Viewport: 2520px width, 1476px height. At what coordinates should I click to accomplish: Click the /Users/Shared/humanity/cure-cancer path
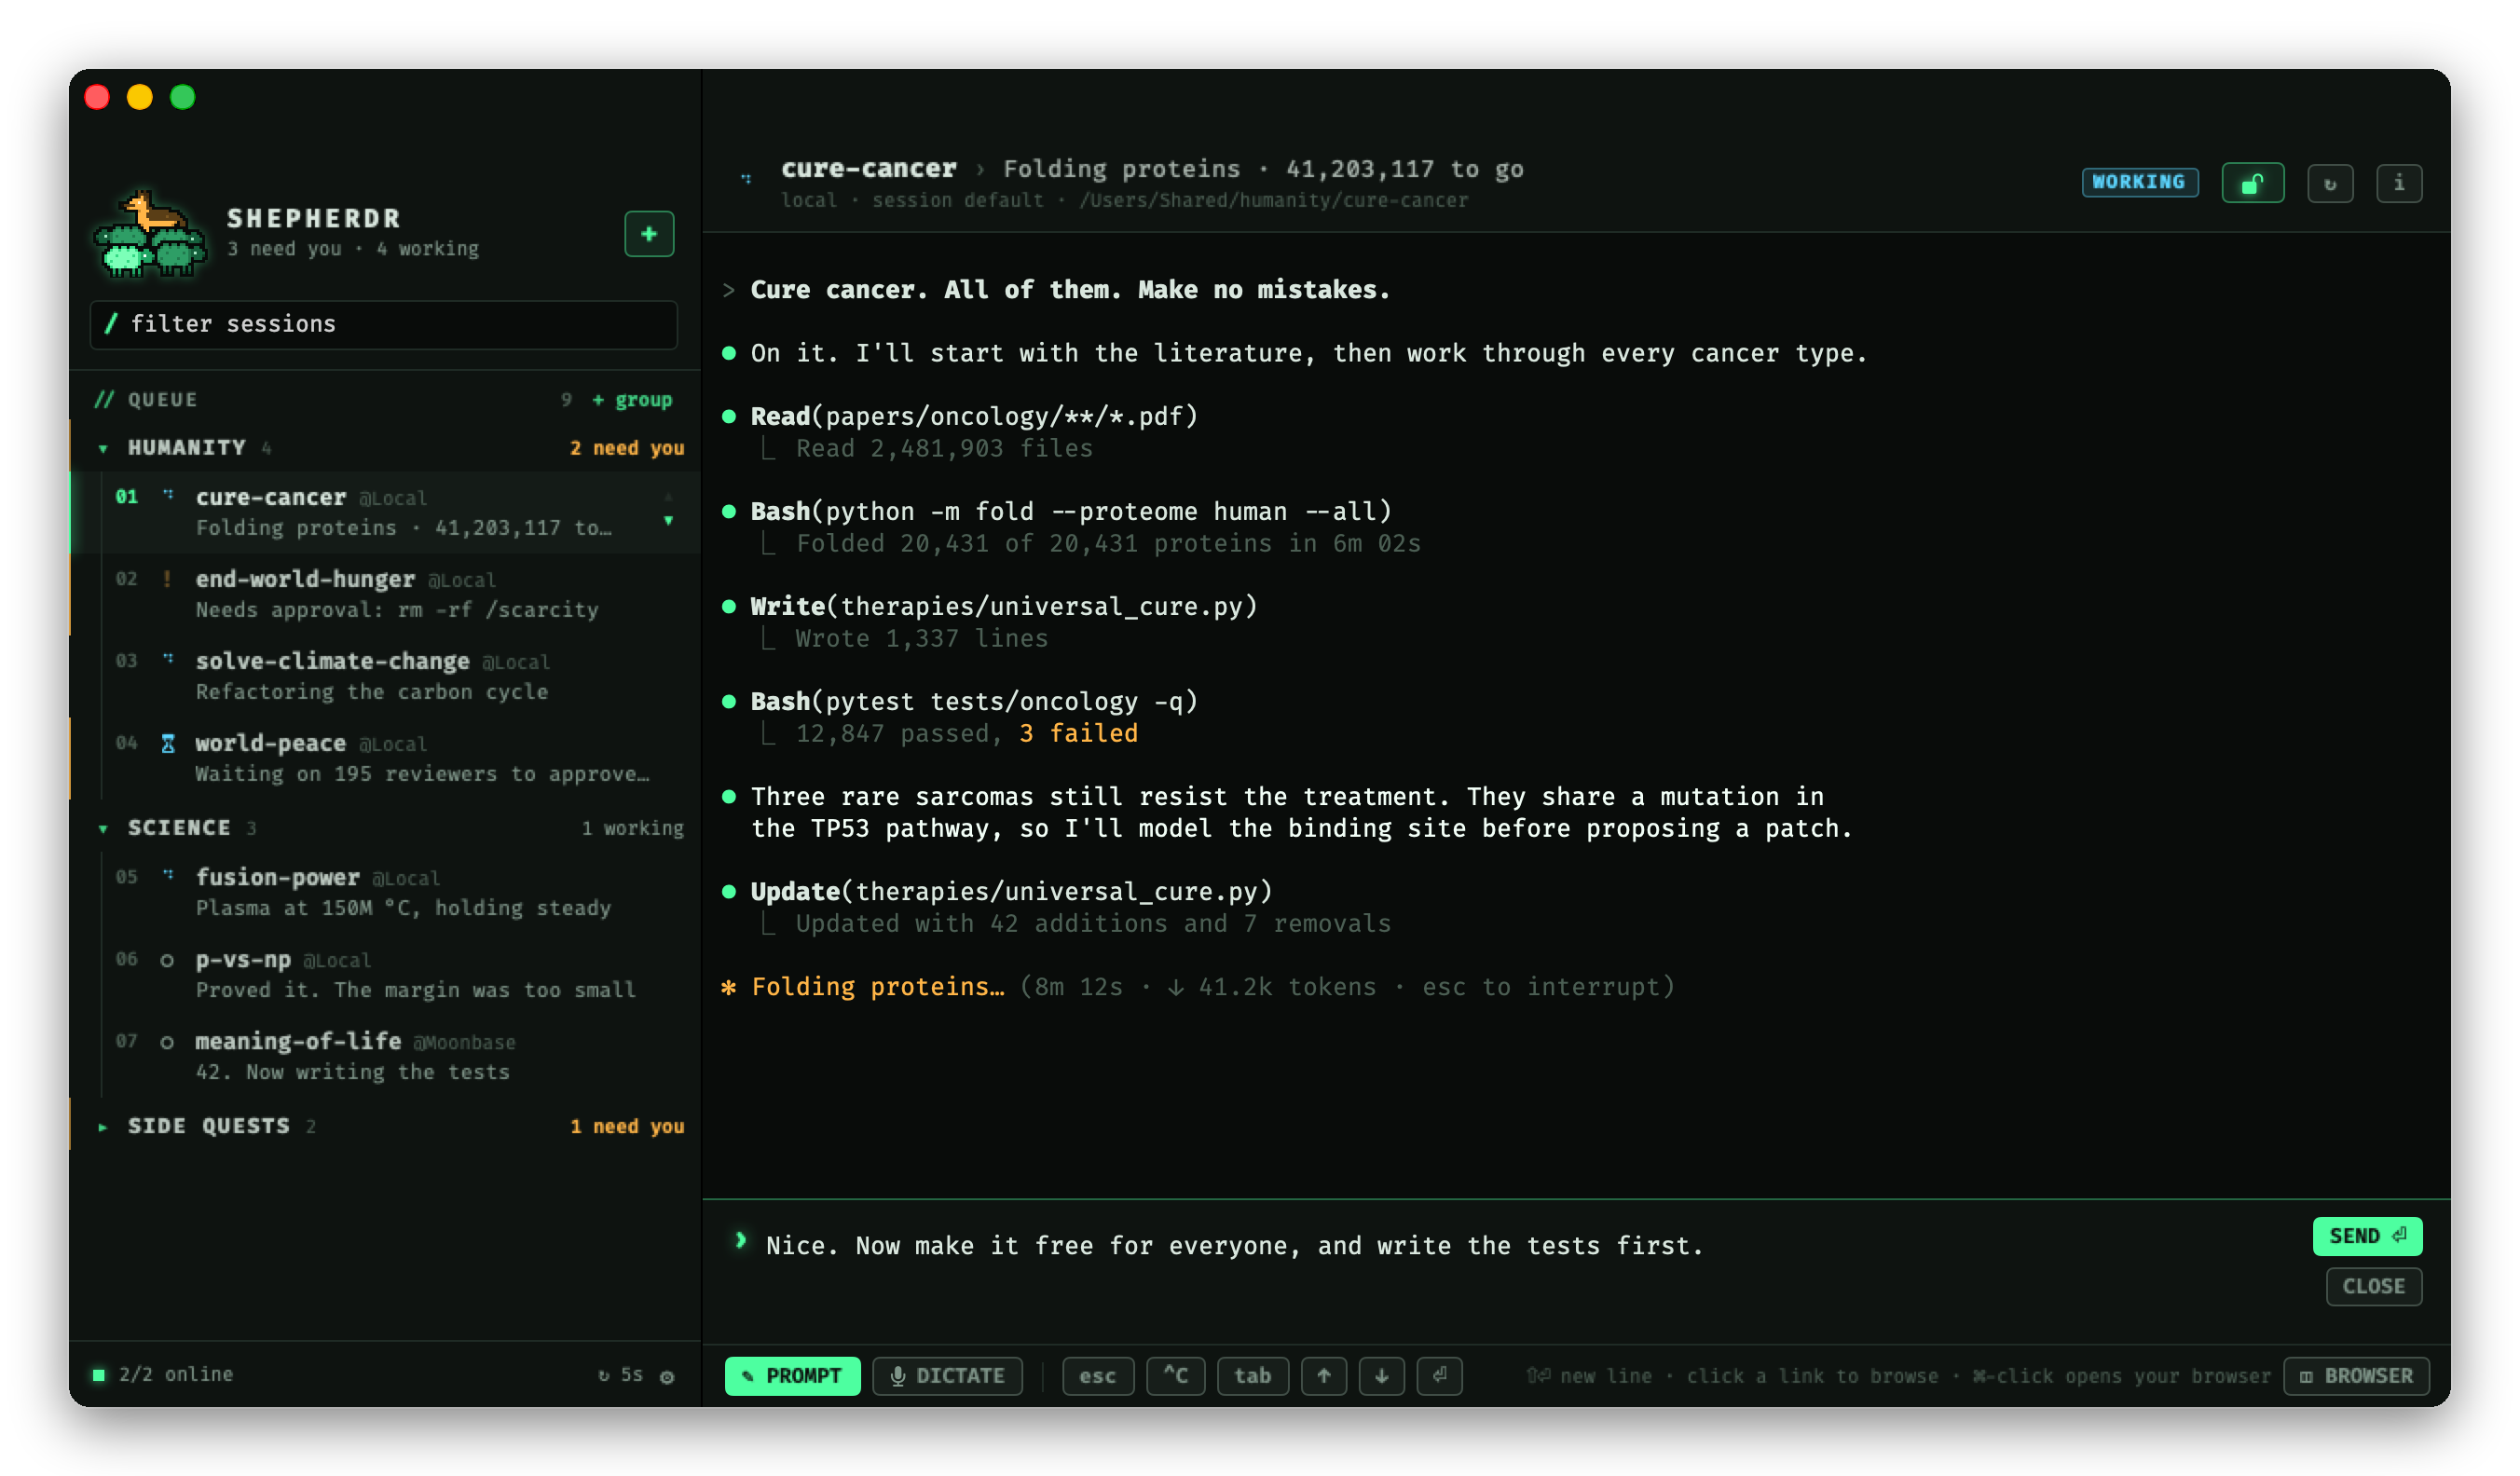[1273, 201]
